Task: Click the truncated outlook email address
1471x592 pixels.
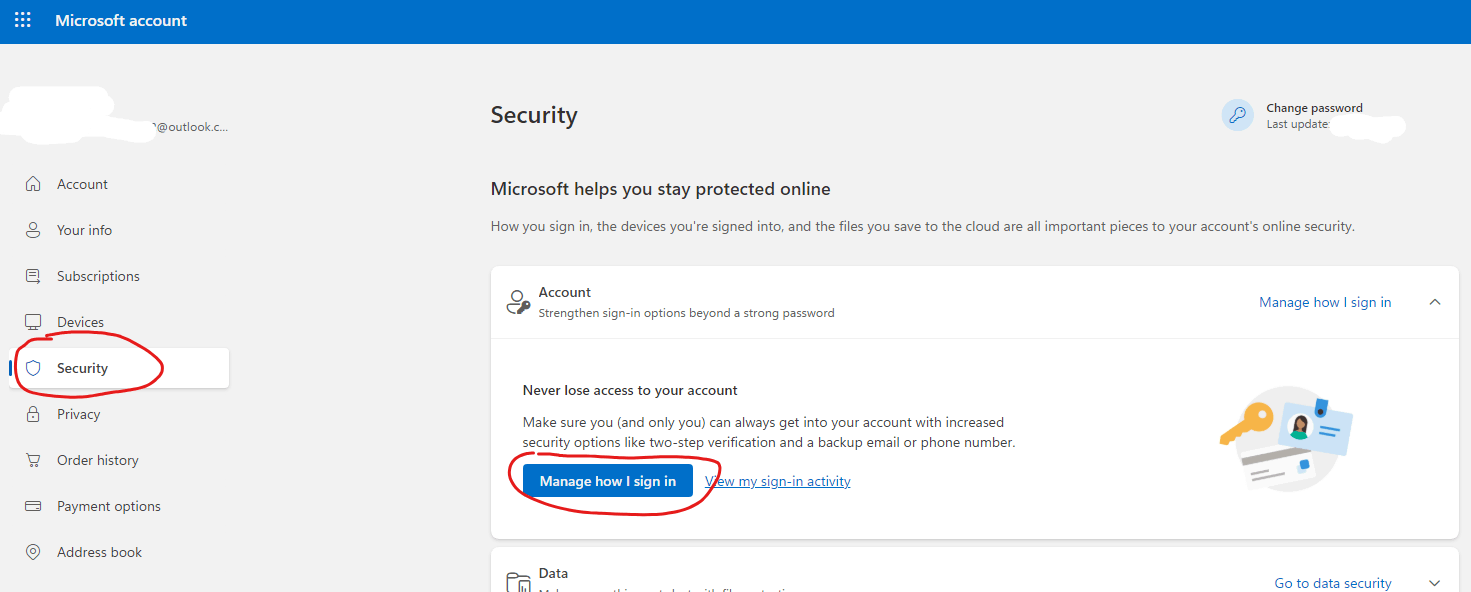Action: pos(190,126)
